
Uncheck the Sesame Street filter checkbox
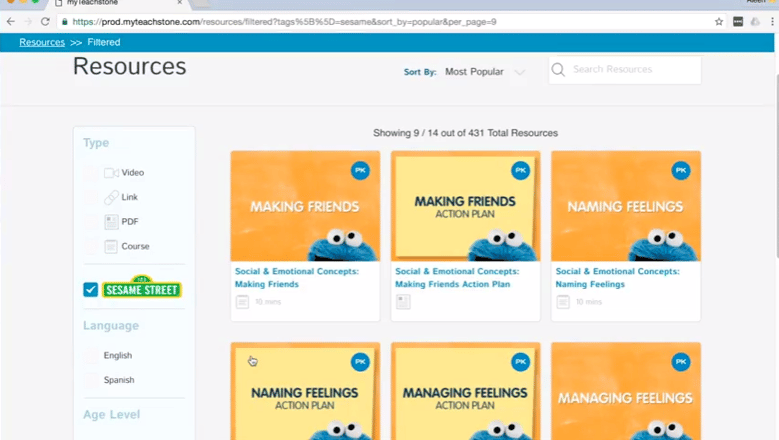[x=91, y=289]
